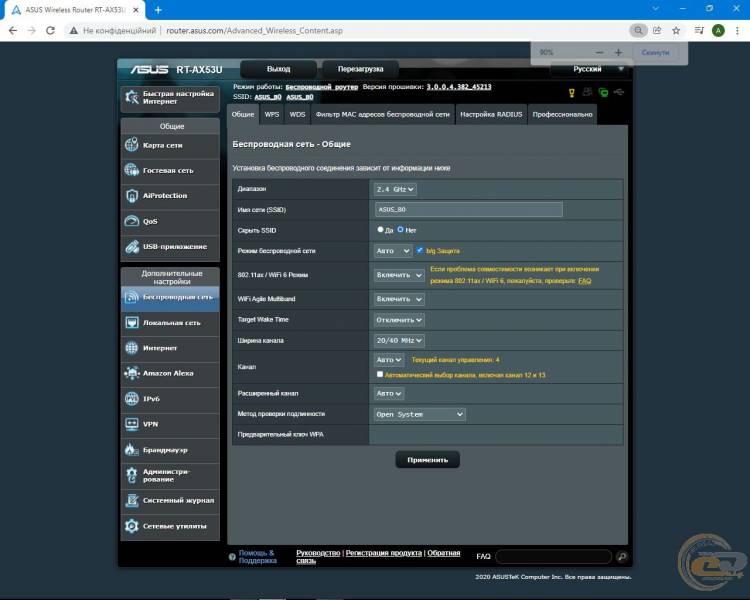Switch to the WPS tab

[x=272, y=114]
